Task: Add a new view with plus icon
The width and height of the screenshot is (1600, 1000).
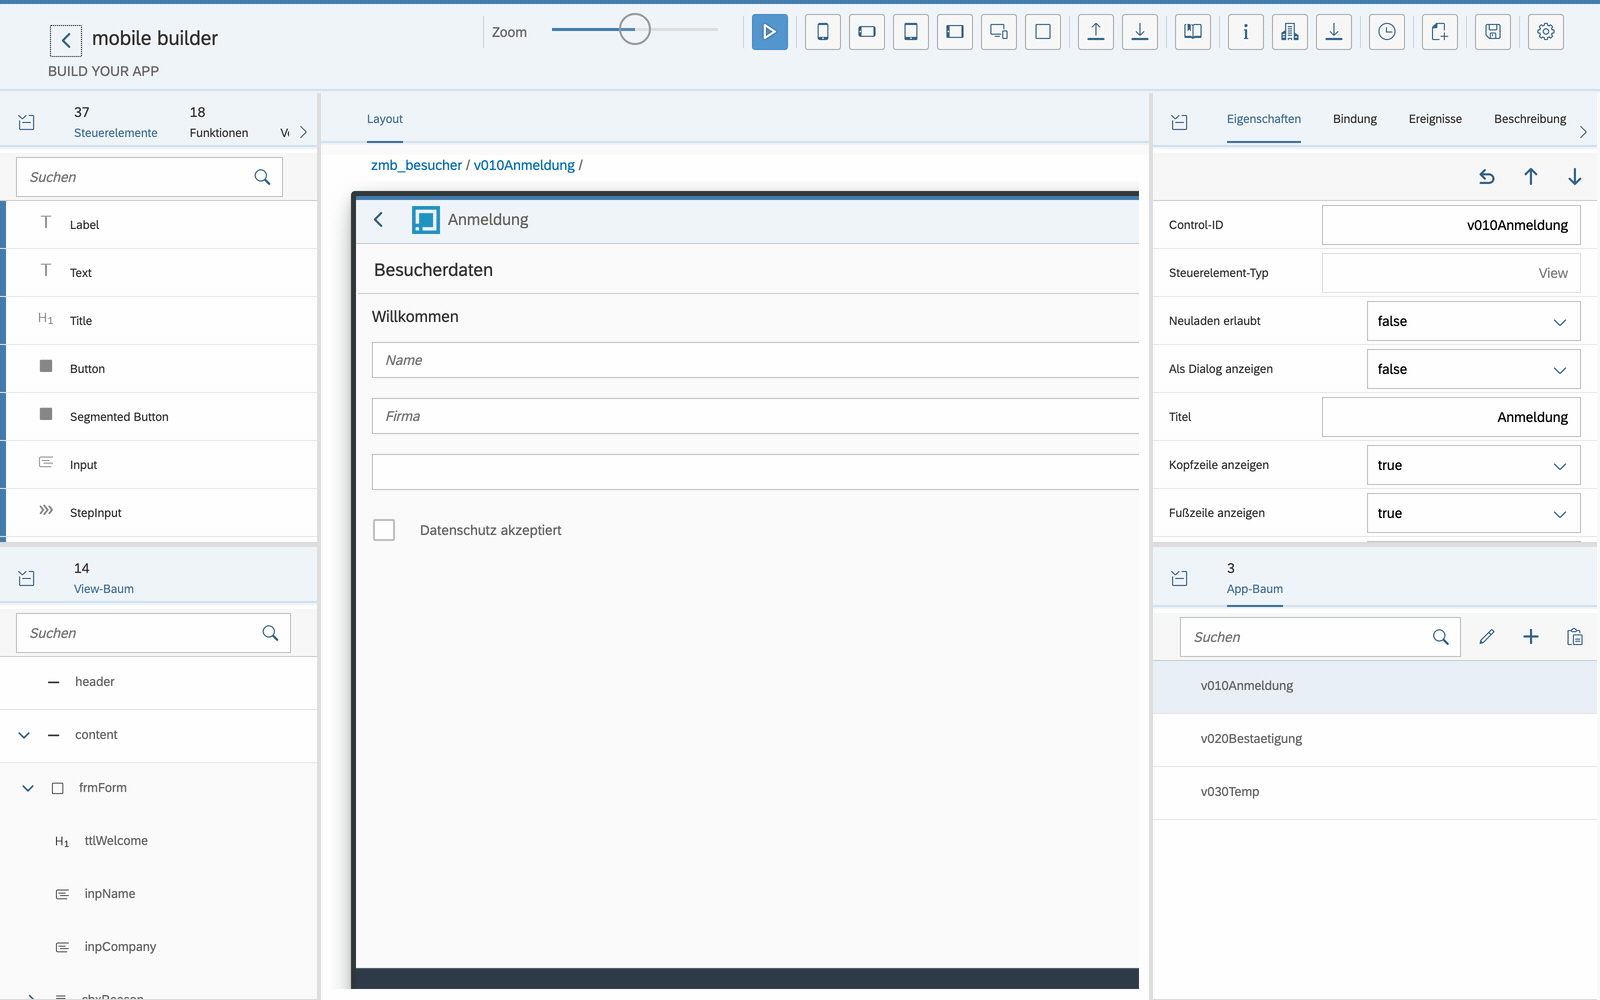Action: point(1531,637)
